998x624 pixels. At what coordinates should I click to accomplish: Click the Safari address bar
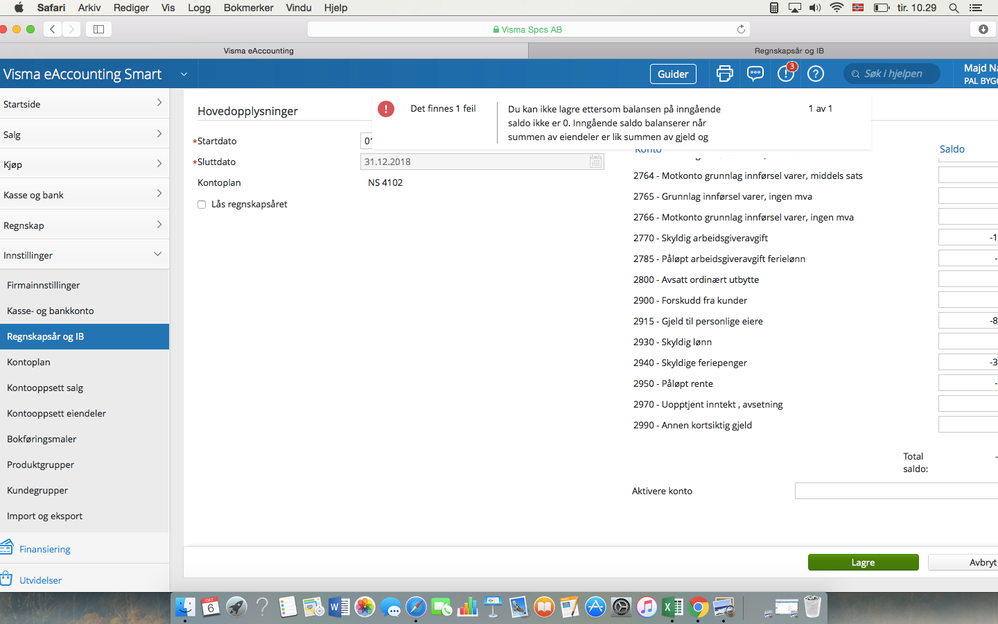[x=528, y=29]
